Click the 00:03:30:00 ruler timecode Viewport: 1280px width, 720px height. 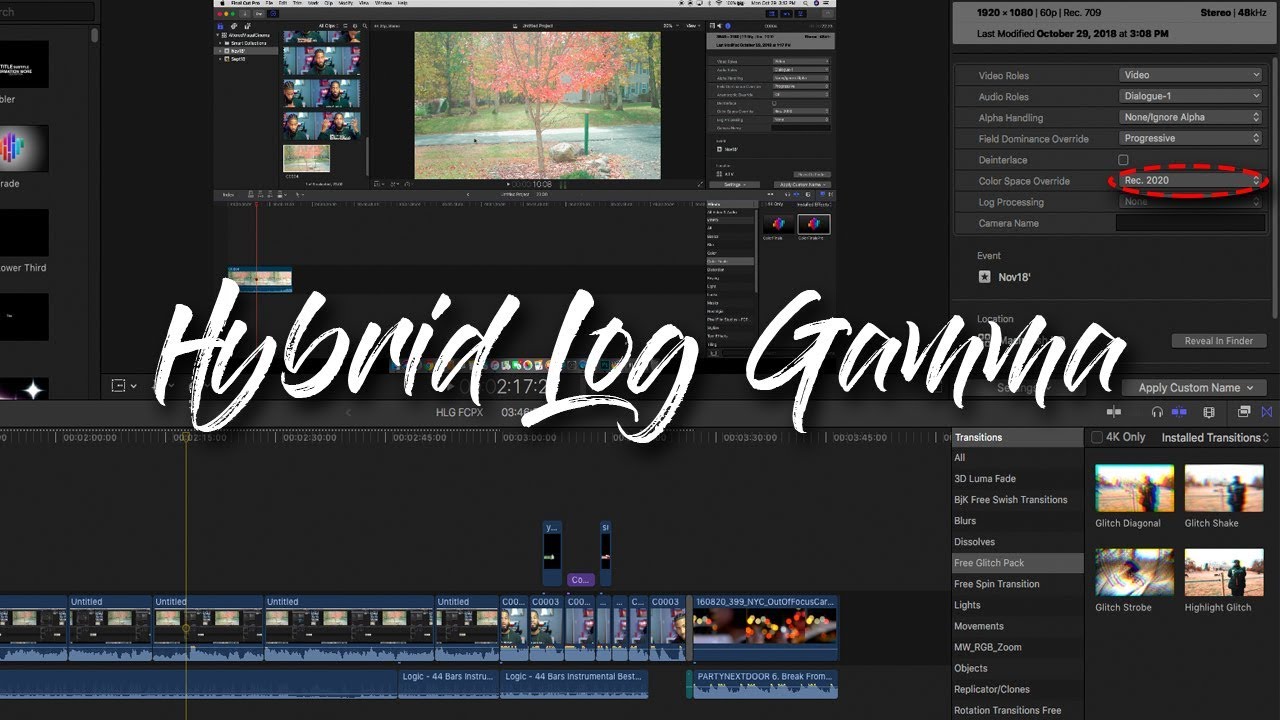[750, 438]
